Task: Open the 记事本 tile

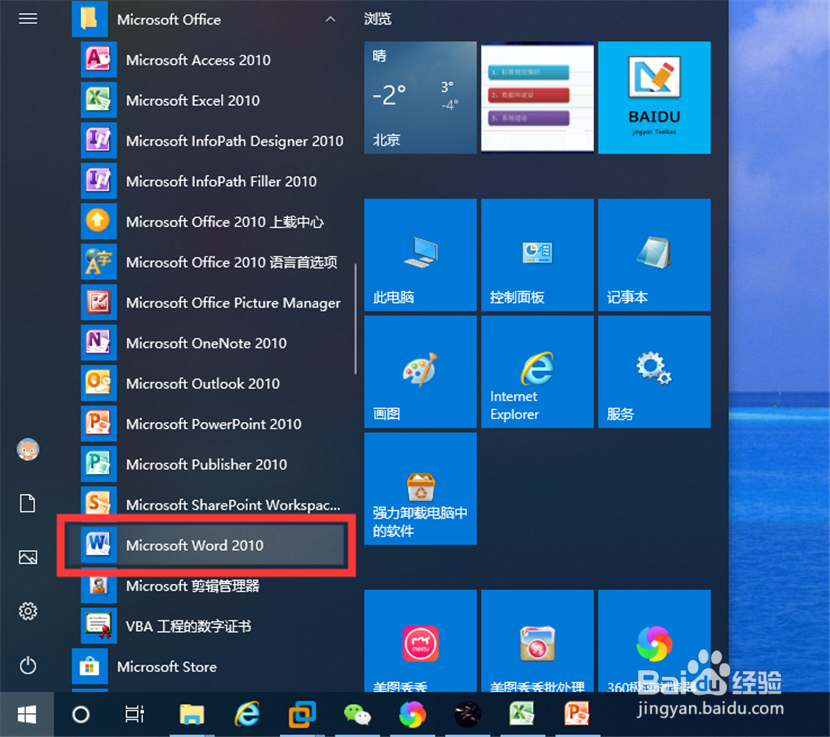Action: (654, 255)
